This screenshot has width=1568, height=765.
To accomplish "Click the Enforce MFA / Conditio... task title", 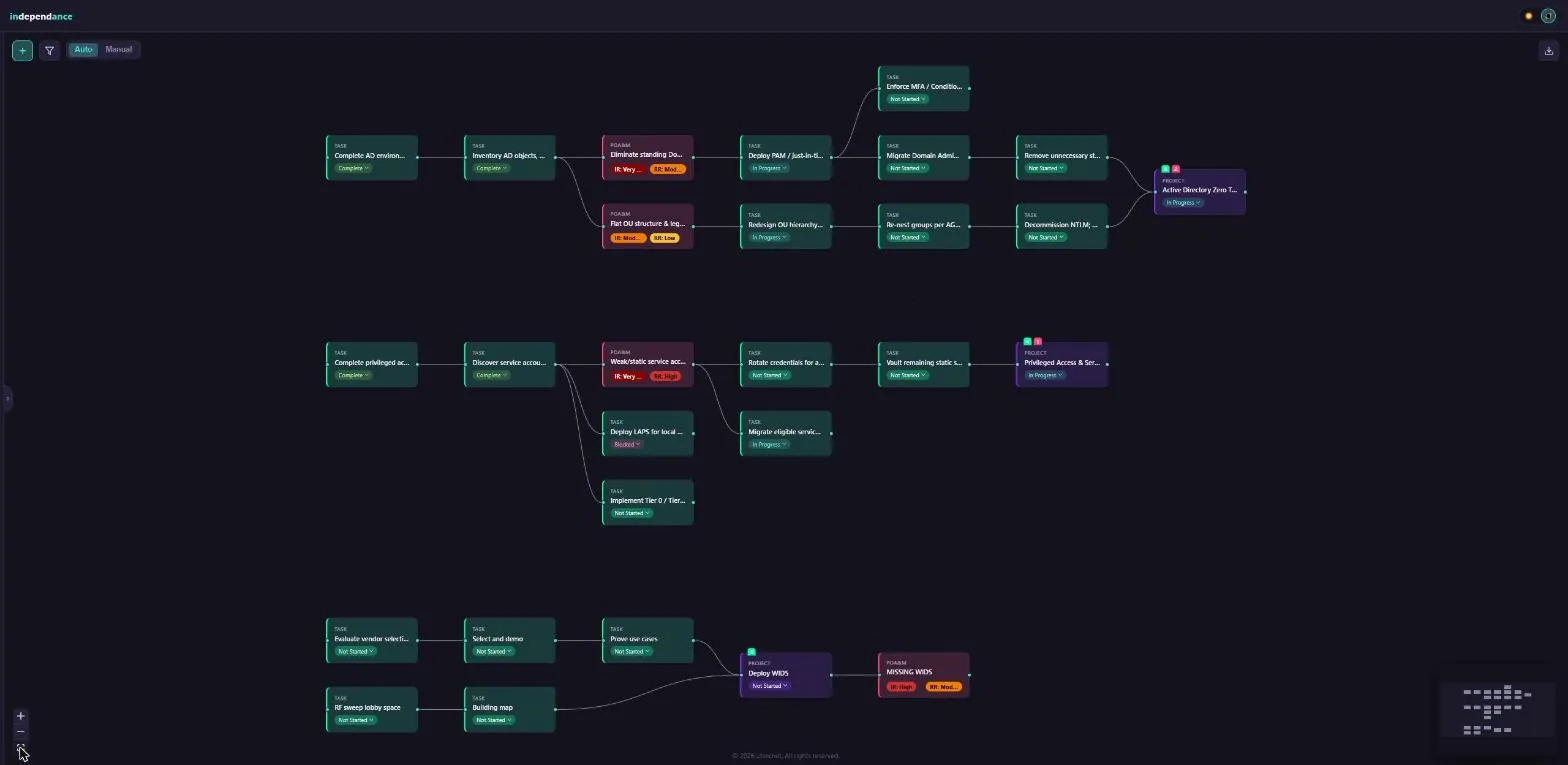I will tap(924, 87).
